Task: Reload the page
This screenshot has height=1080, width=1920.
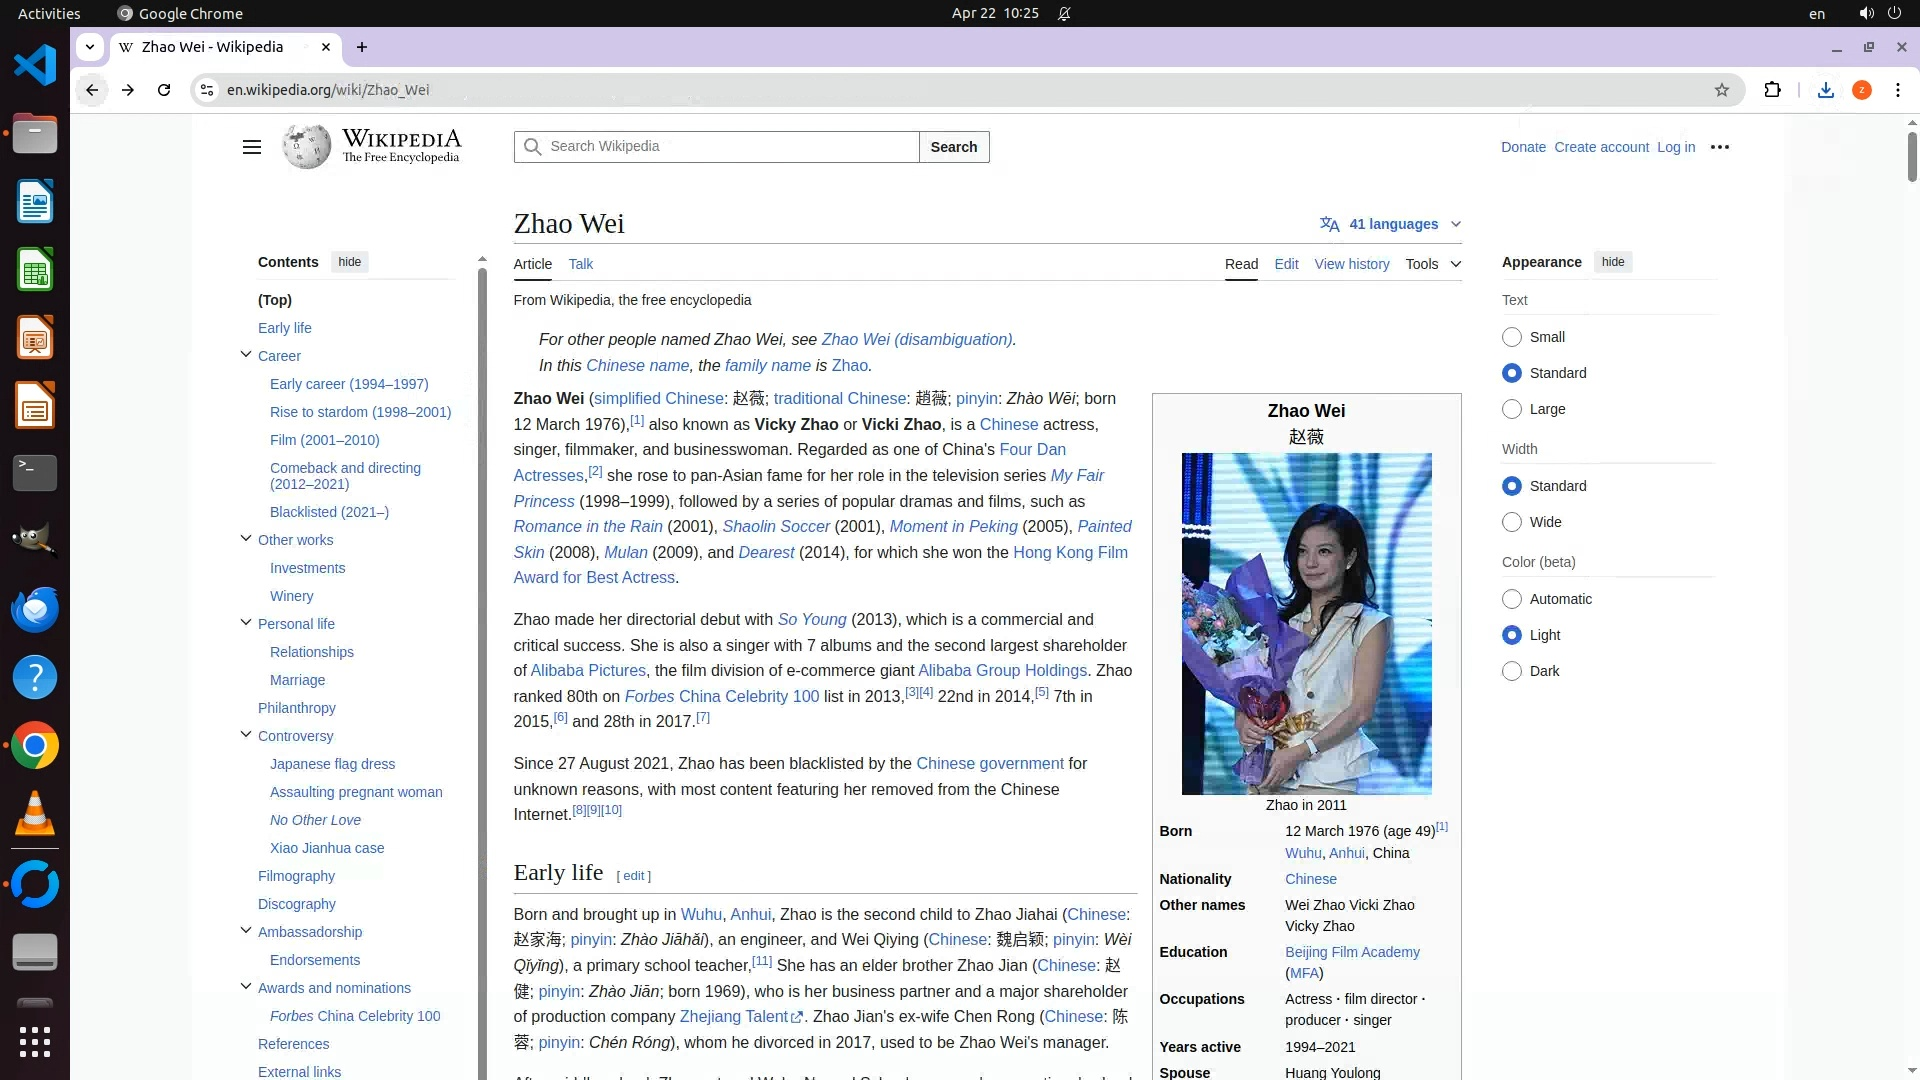Action: [164, 90]
